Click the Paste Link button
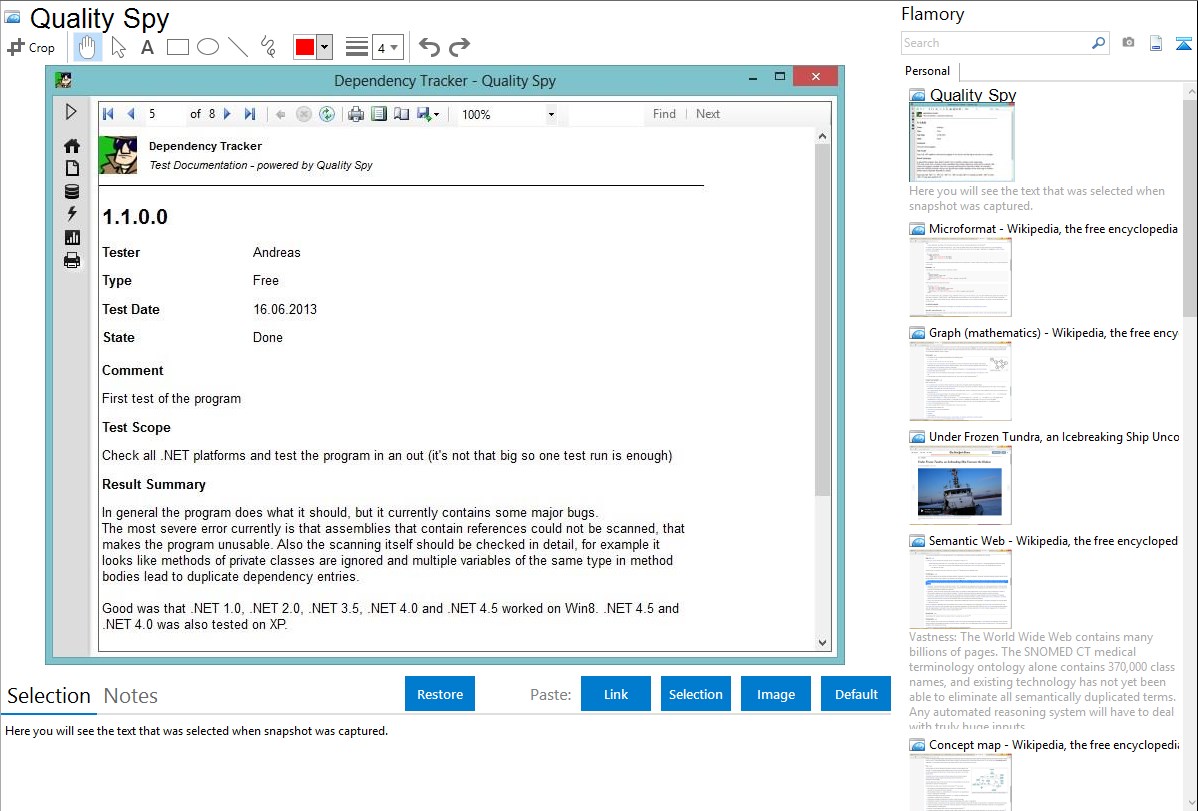1198x811 pixels. [x=616, y=694]
